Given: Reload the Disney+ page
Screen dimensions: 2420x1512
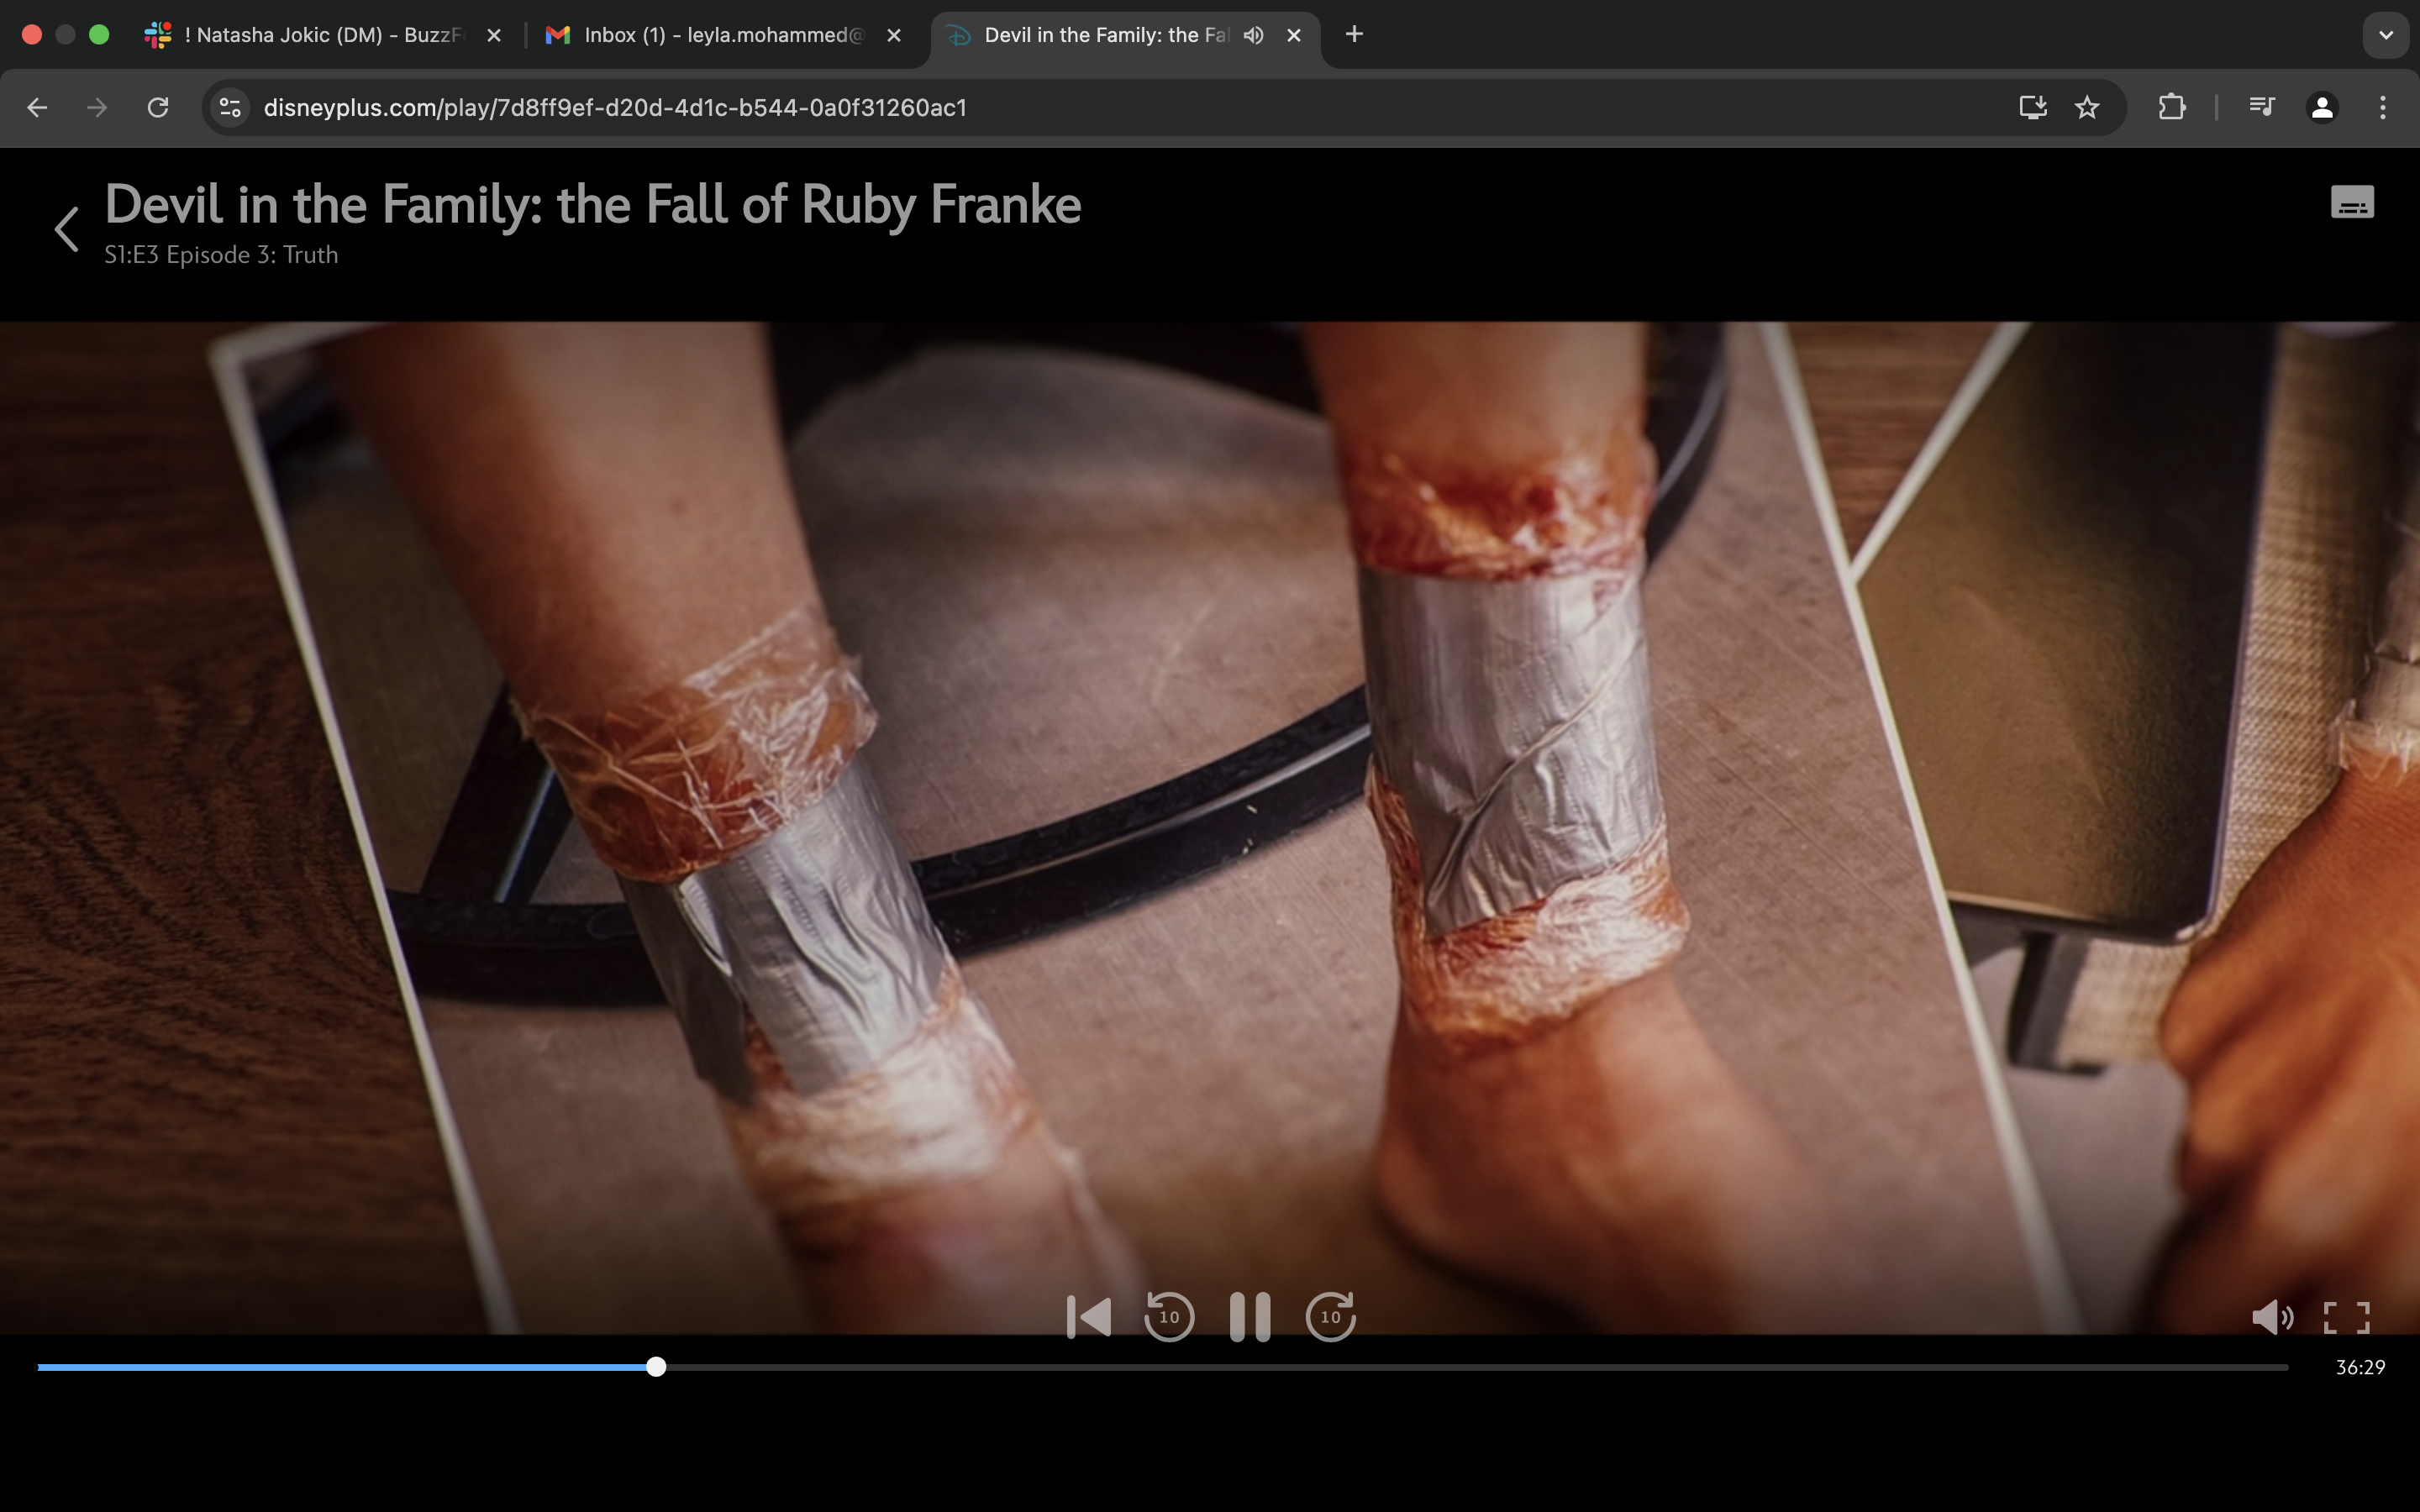Looking at the screenshot, I should tap(158, 107).
